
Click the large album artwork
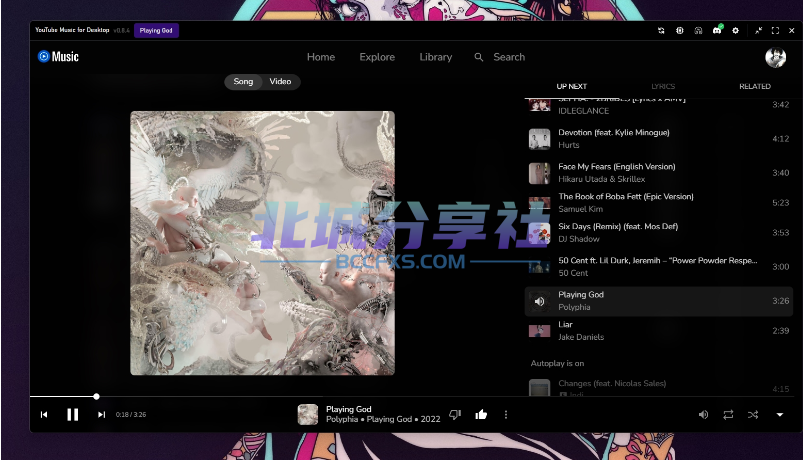pyautogui.click(x=262, y=243)
